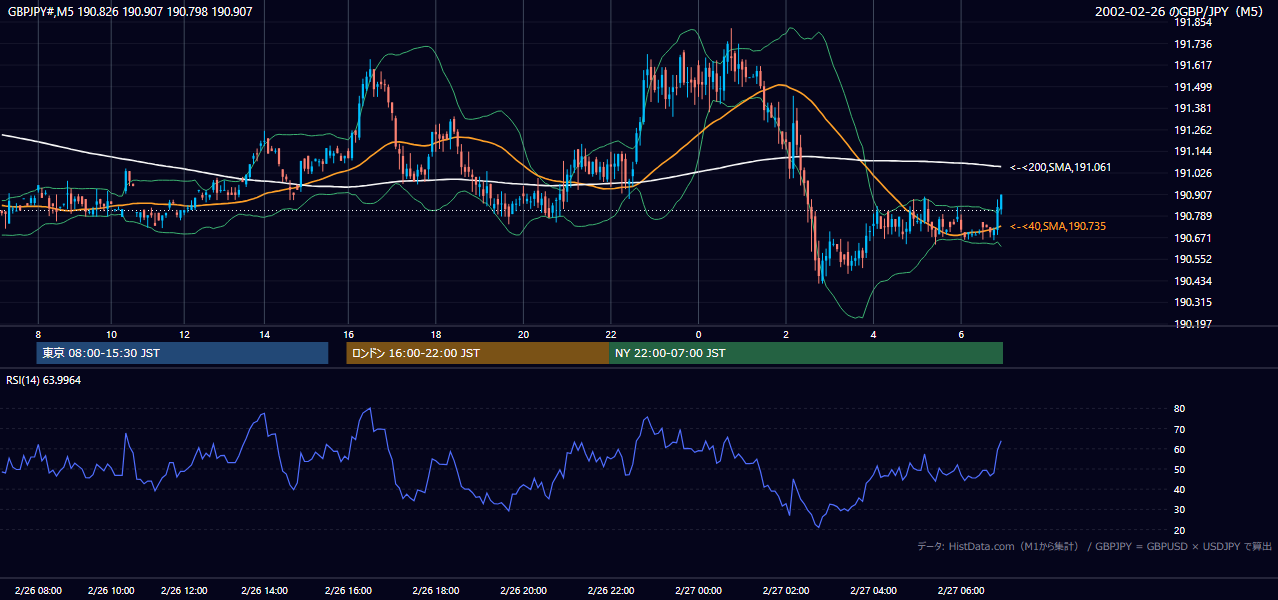Click hour label 0 under price chart
The width and height of the screenshot is (1278, 600).
(x=698, y=334)
